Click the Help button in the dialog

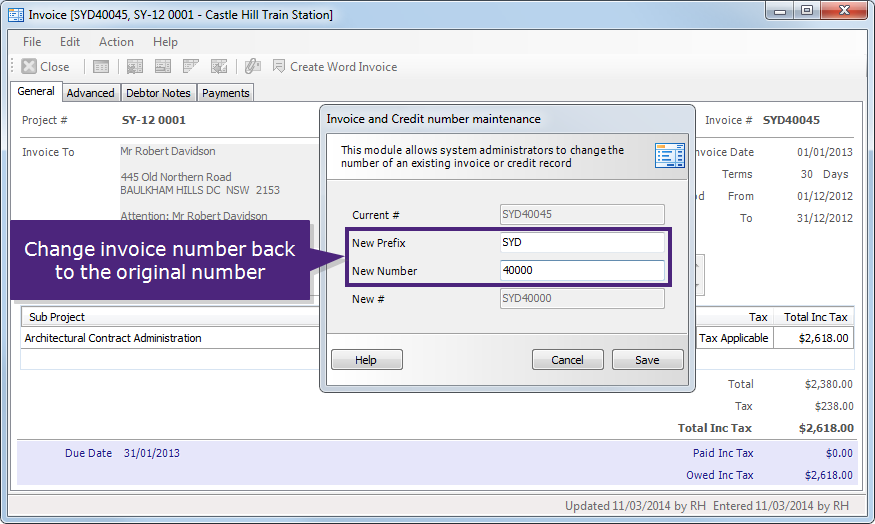[367, 360]
